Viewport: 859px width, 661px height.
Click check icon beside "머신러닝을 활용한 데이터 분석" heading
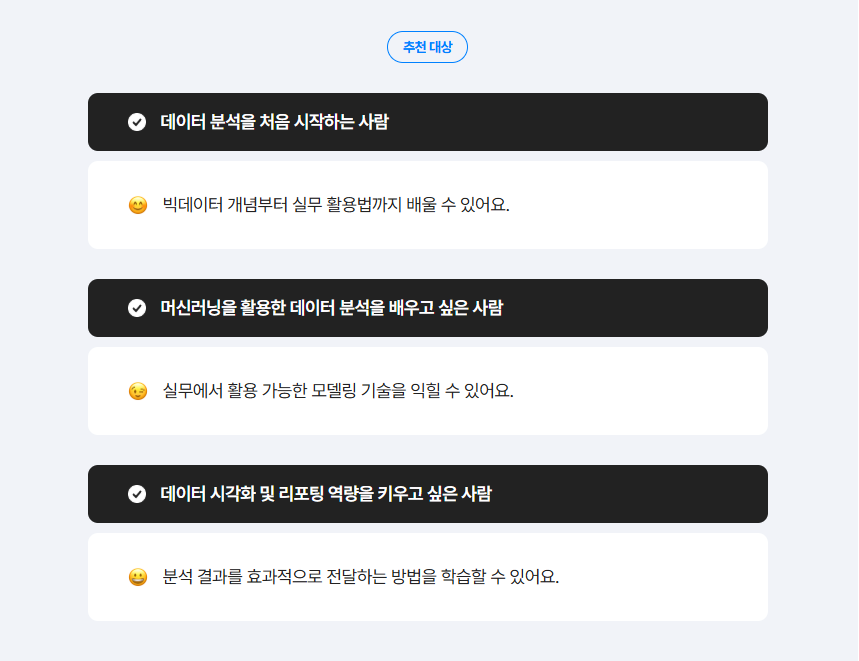click(137, 308)
